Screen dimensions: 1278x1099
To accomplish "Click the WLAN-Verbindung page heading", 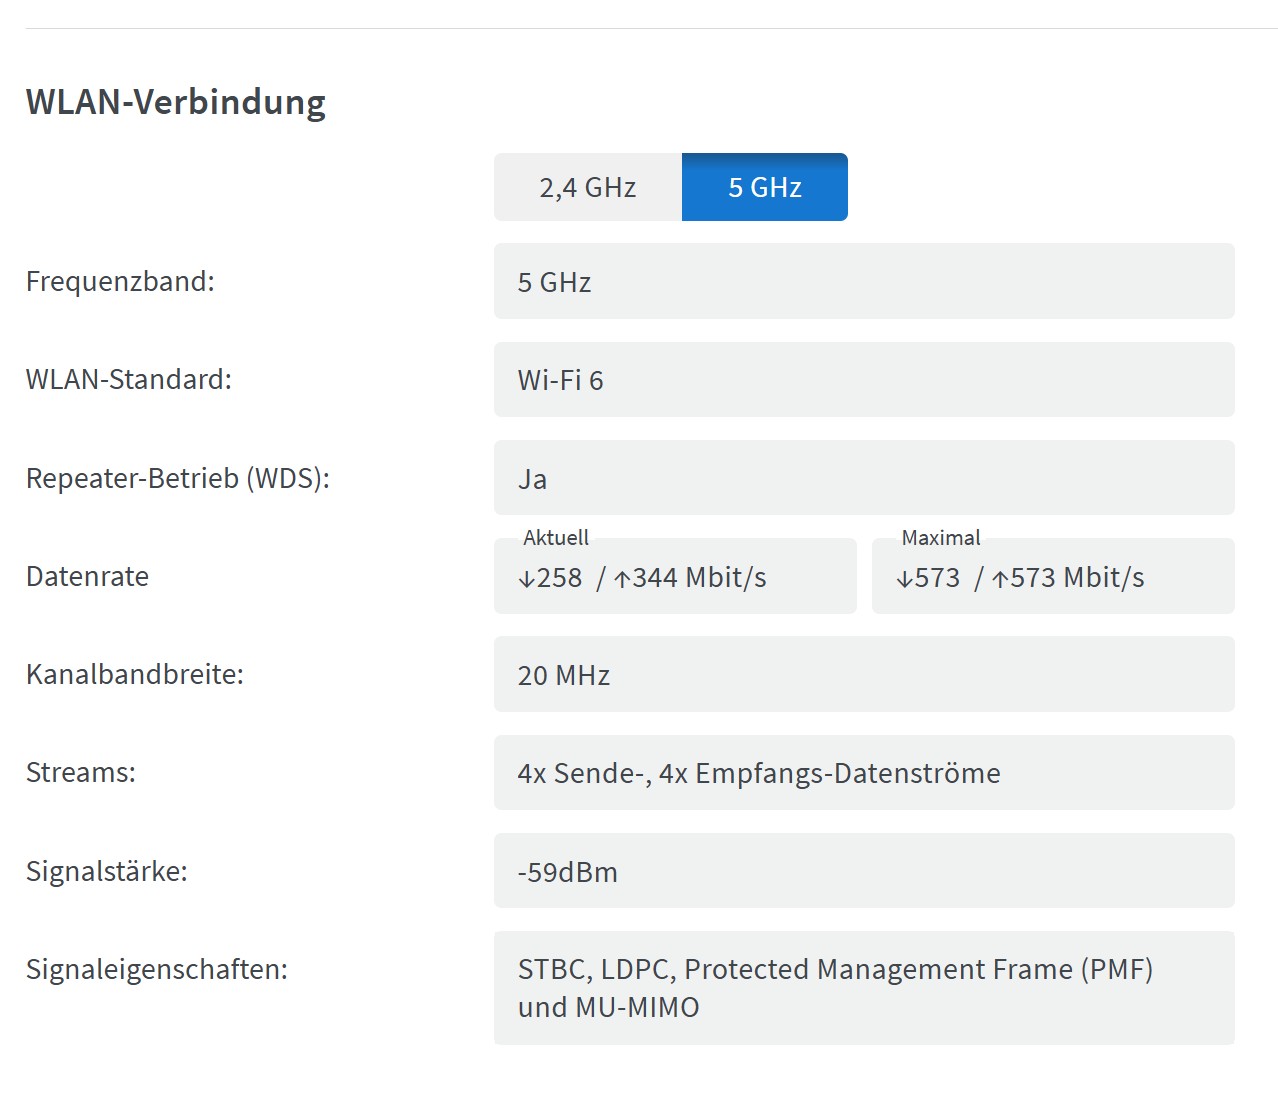I will click(x=176, y=101).
